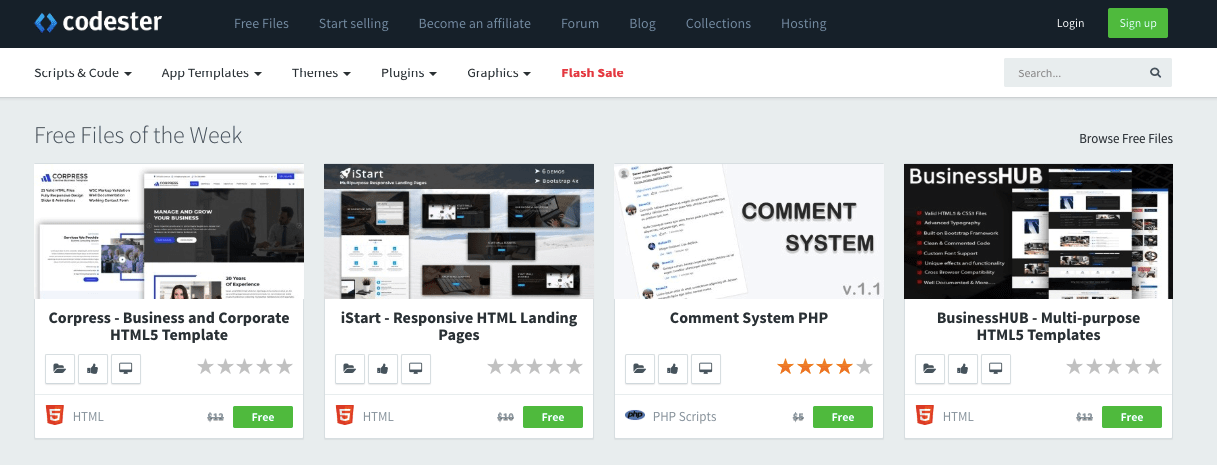Click HTML category label on BusinessHUB card
The width and height of the screenshot is (1217, 465).
pyautogui.click(x=958, y=417)
